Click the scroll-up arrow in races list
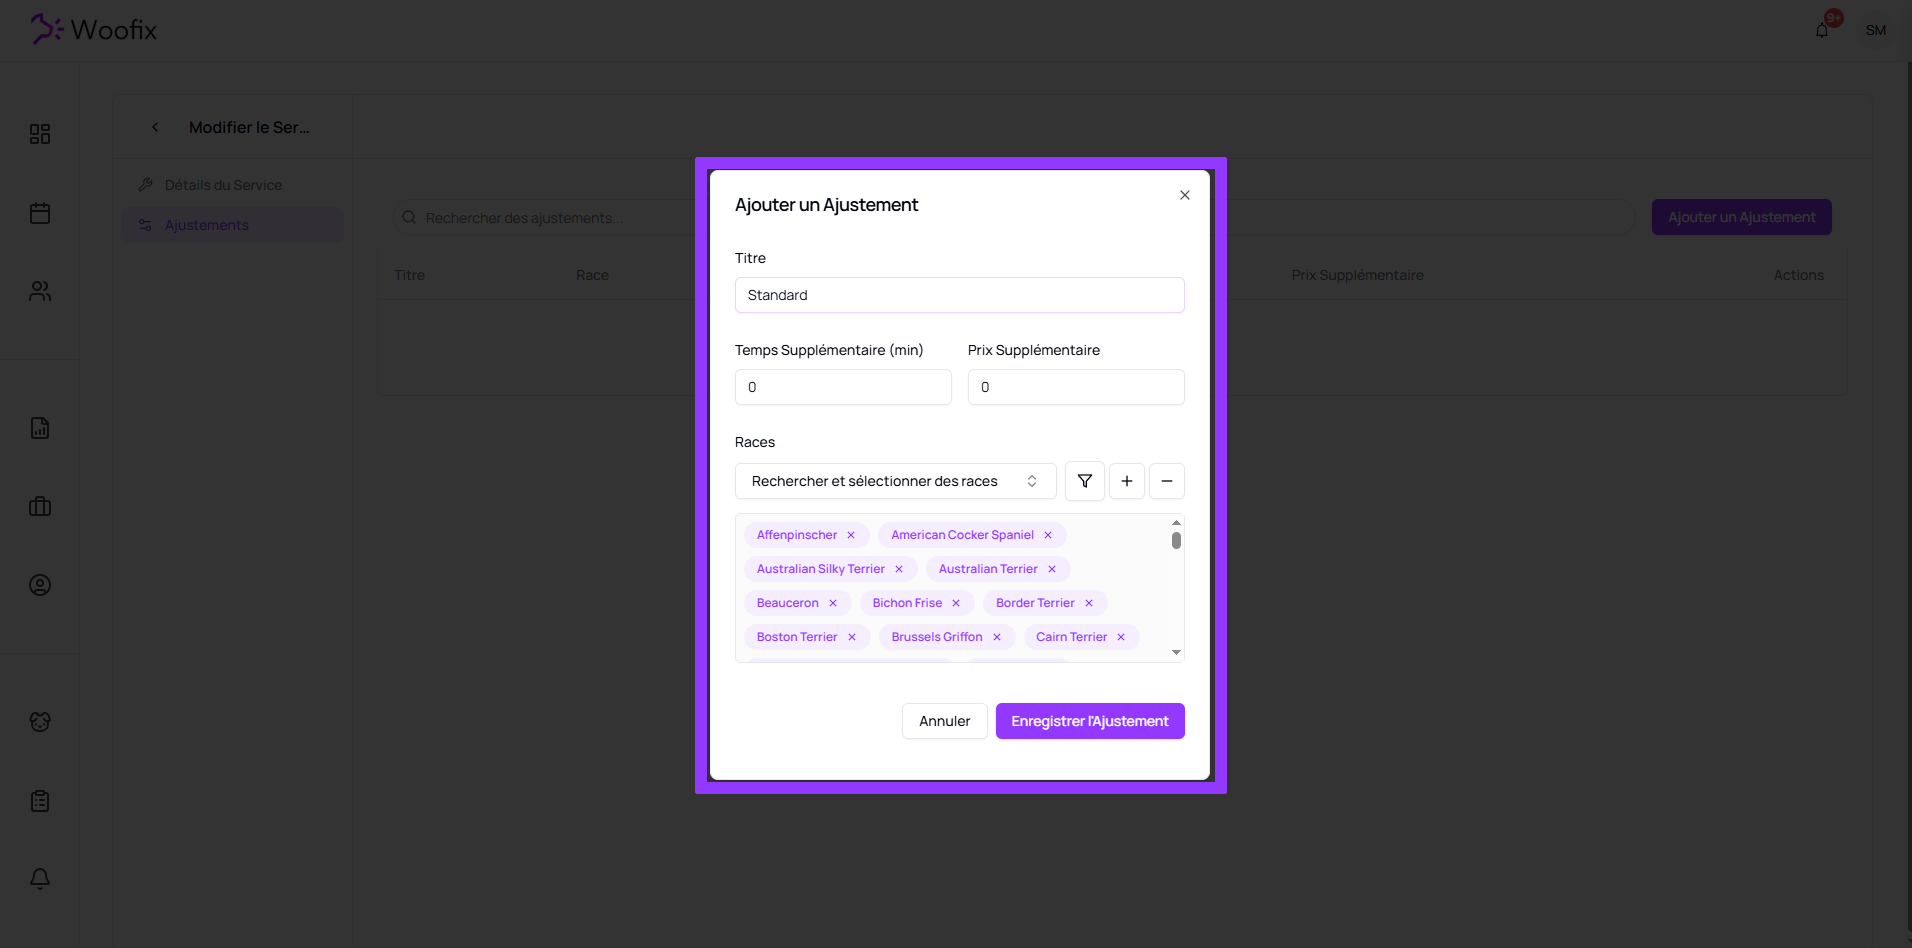The image size is (1912, 948). pyautogui.click(x=1176, y=523)
